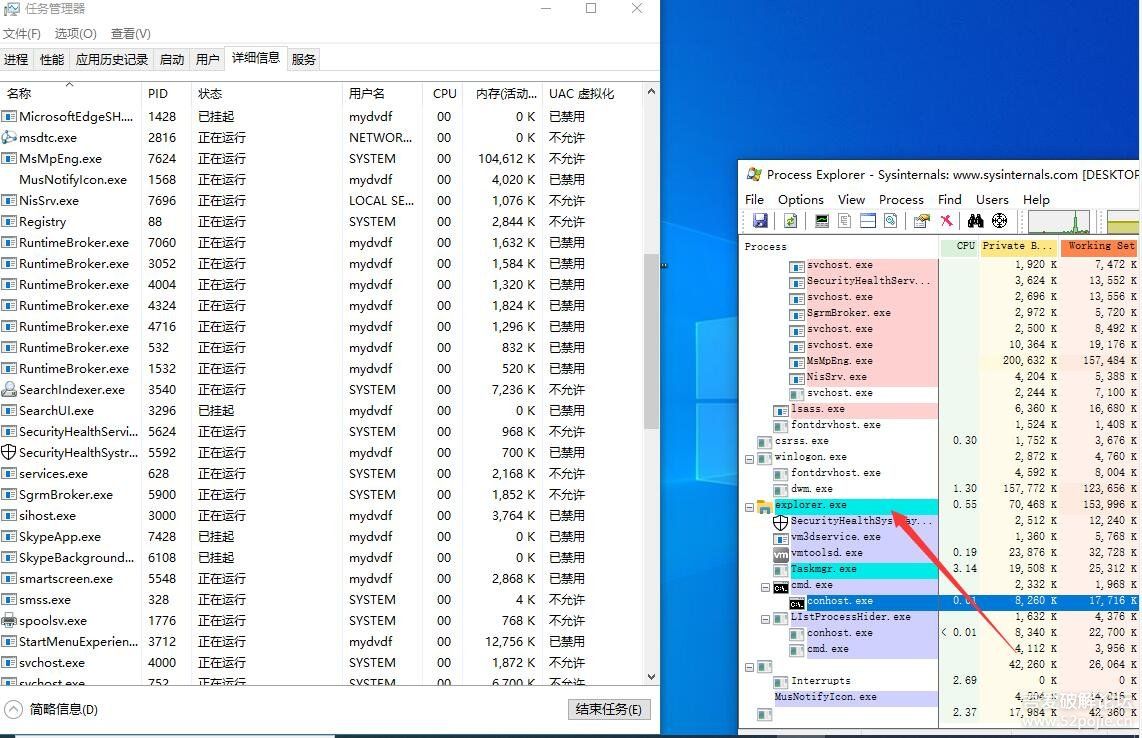Click the black console icon of cmd.exe under explorer
Viewport: 1142px width, 738px height.
coord(780,586)
